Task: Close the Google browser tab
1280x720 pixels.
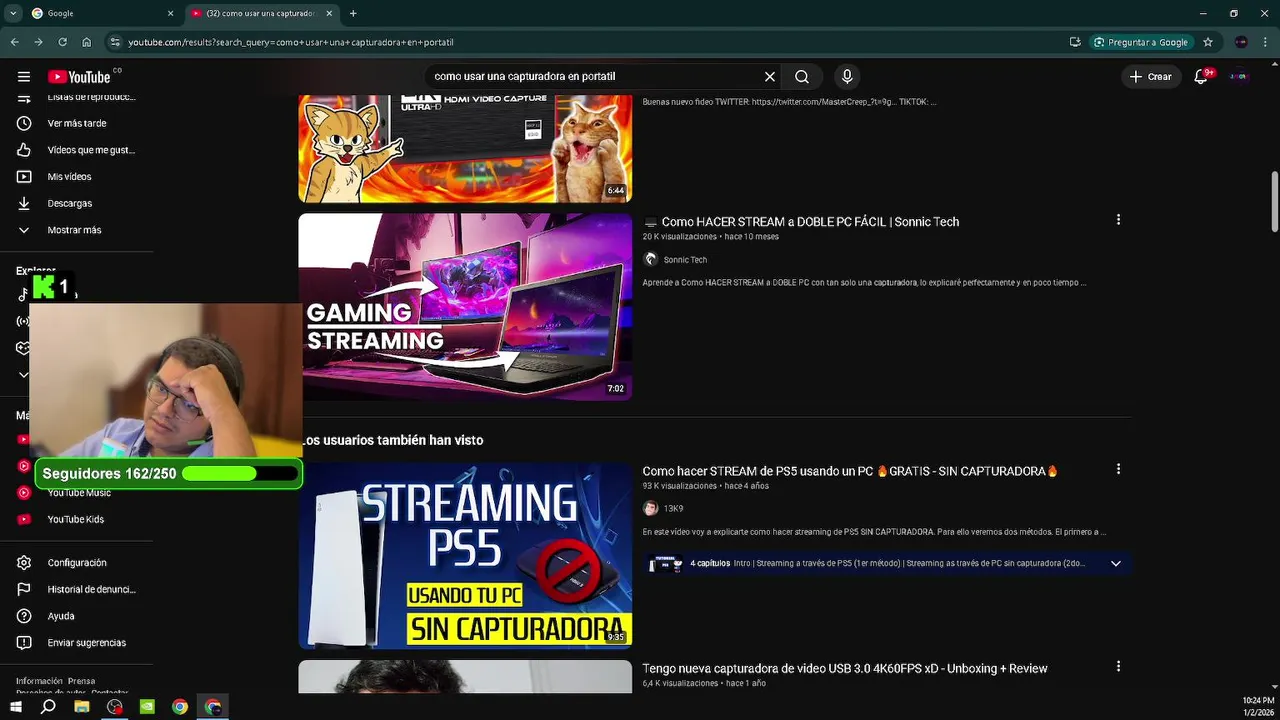Action: 170,14
